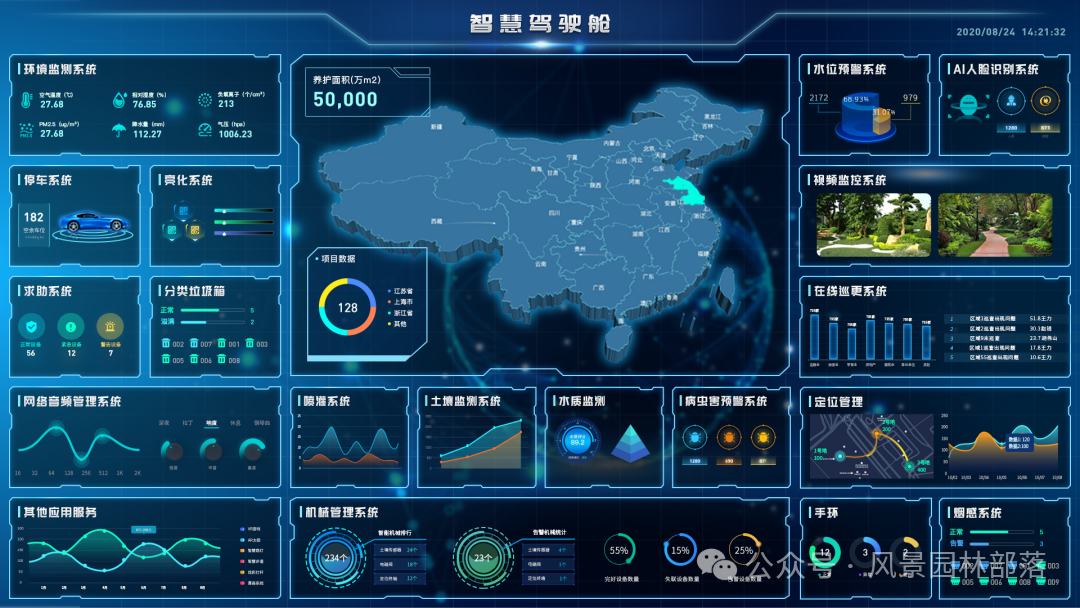
Task: Click the rainfall umbrella icon
Action: tap(119, 129)
